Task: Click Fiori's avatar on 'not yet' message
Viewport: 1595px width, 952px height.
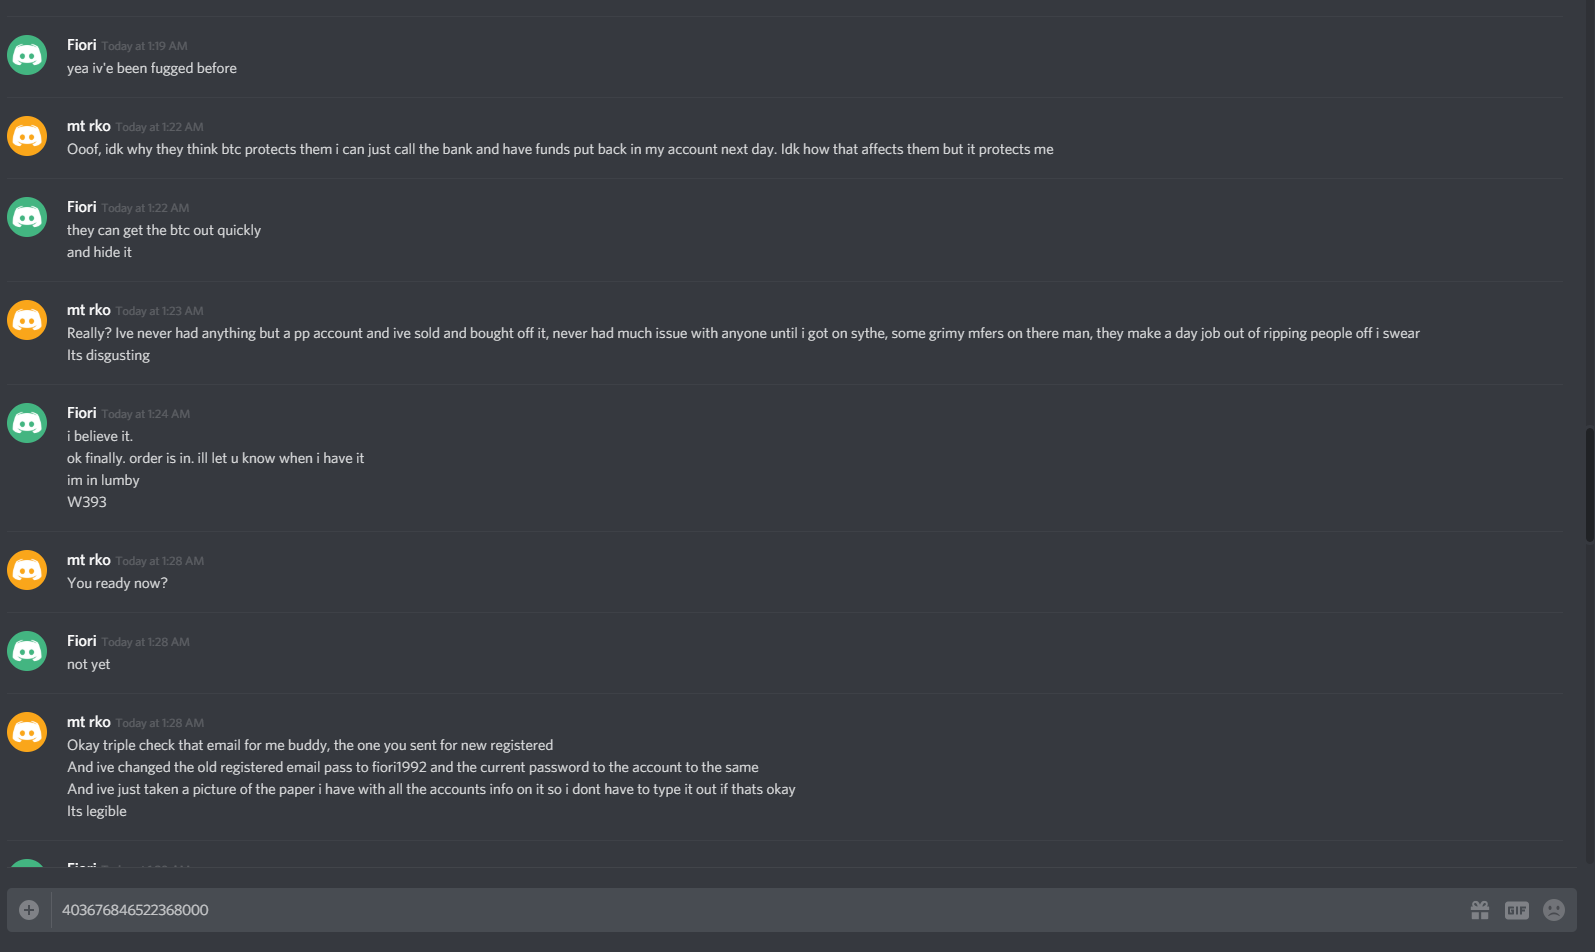Action: (x=27, y=651)
